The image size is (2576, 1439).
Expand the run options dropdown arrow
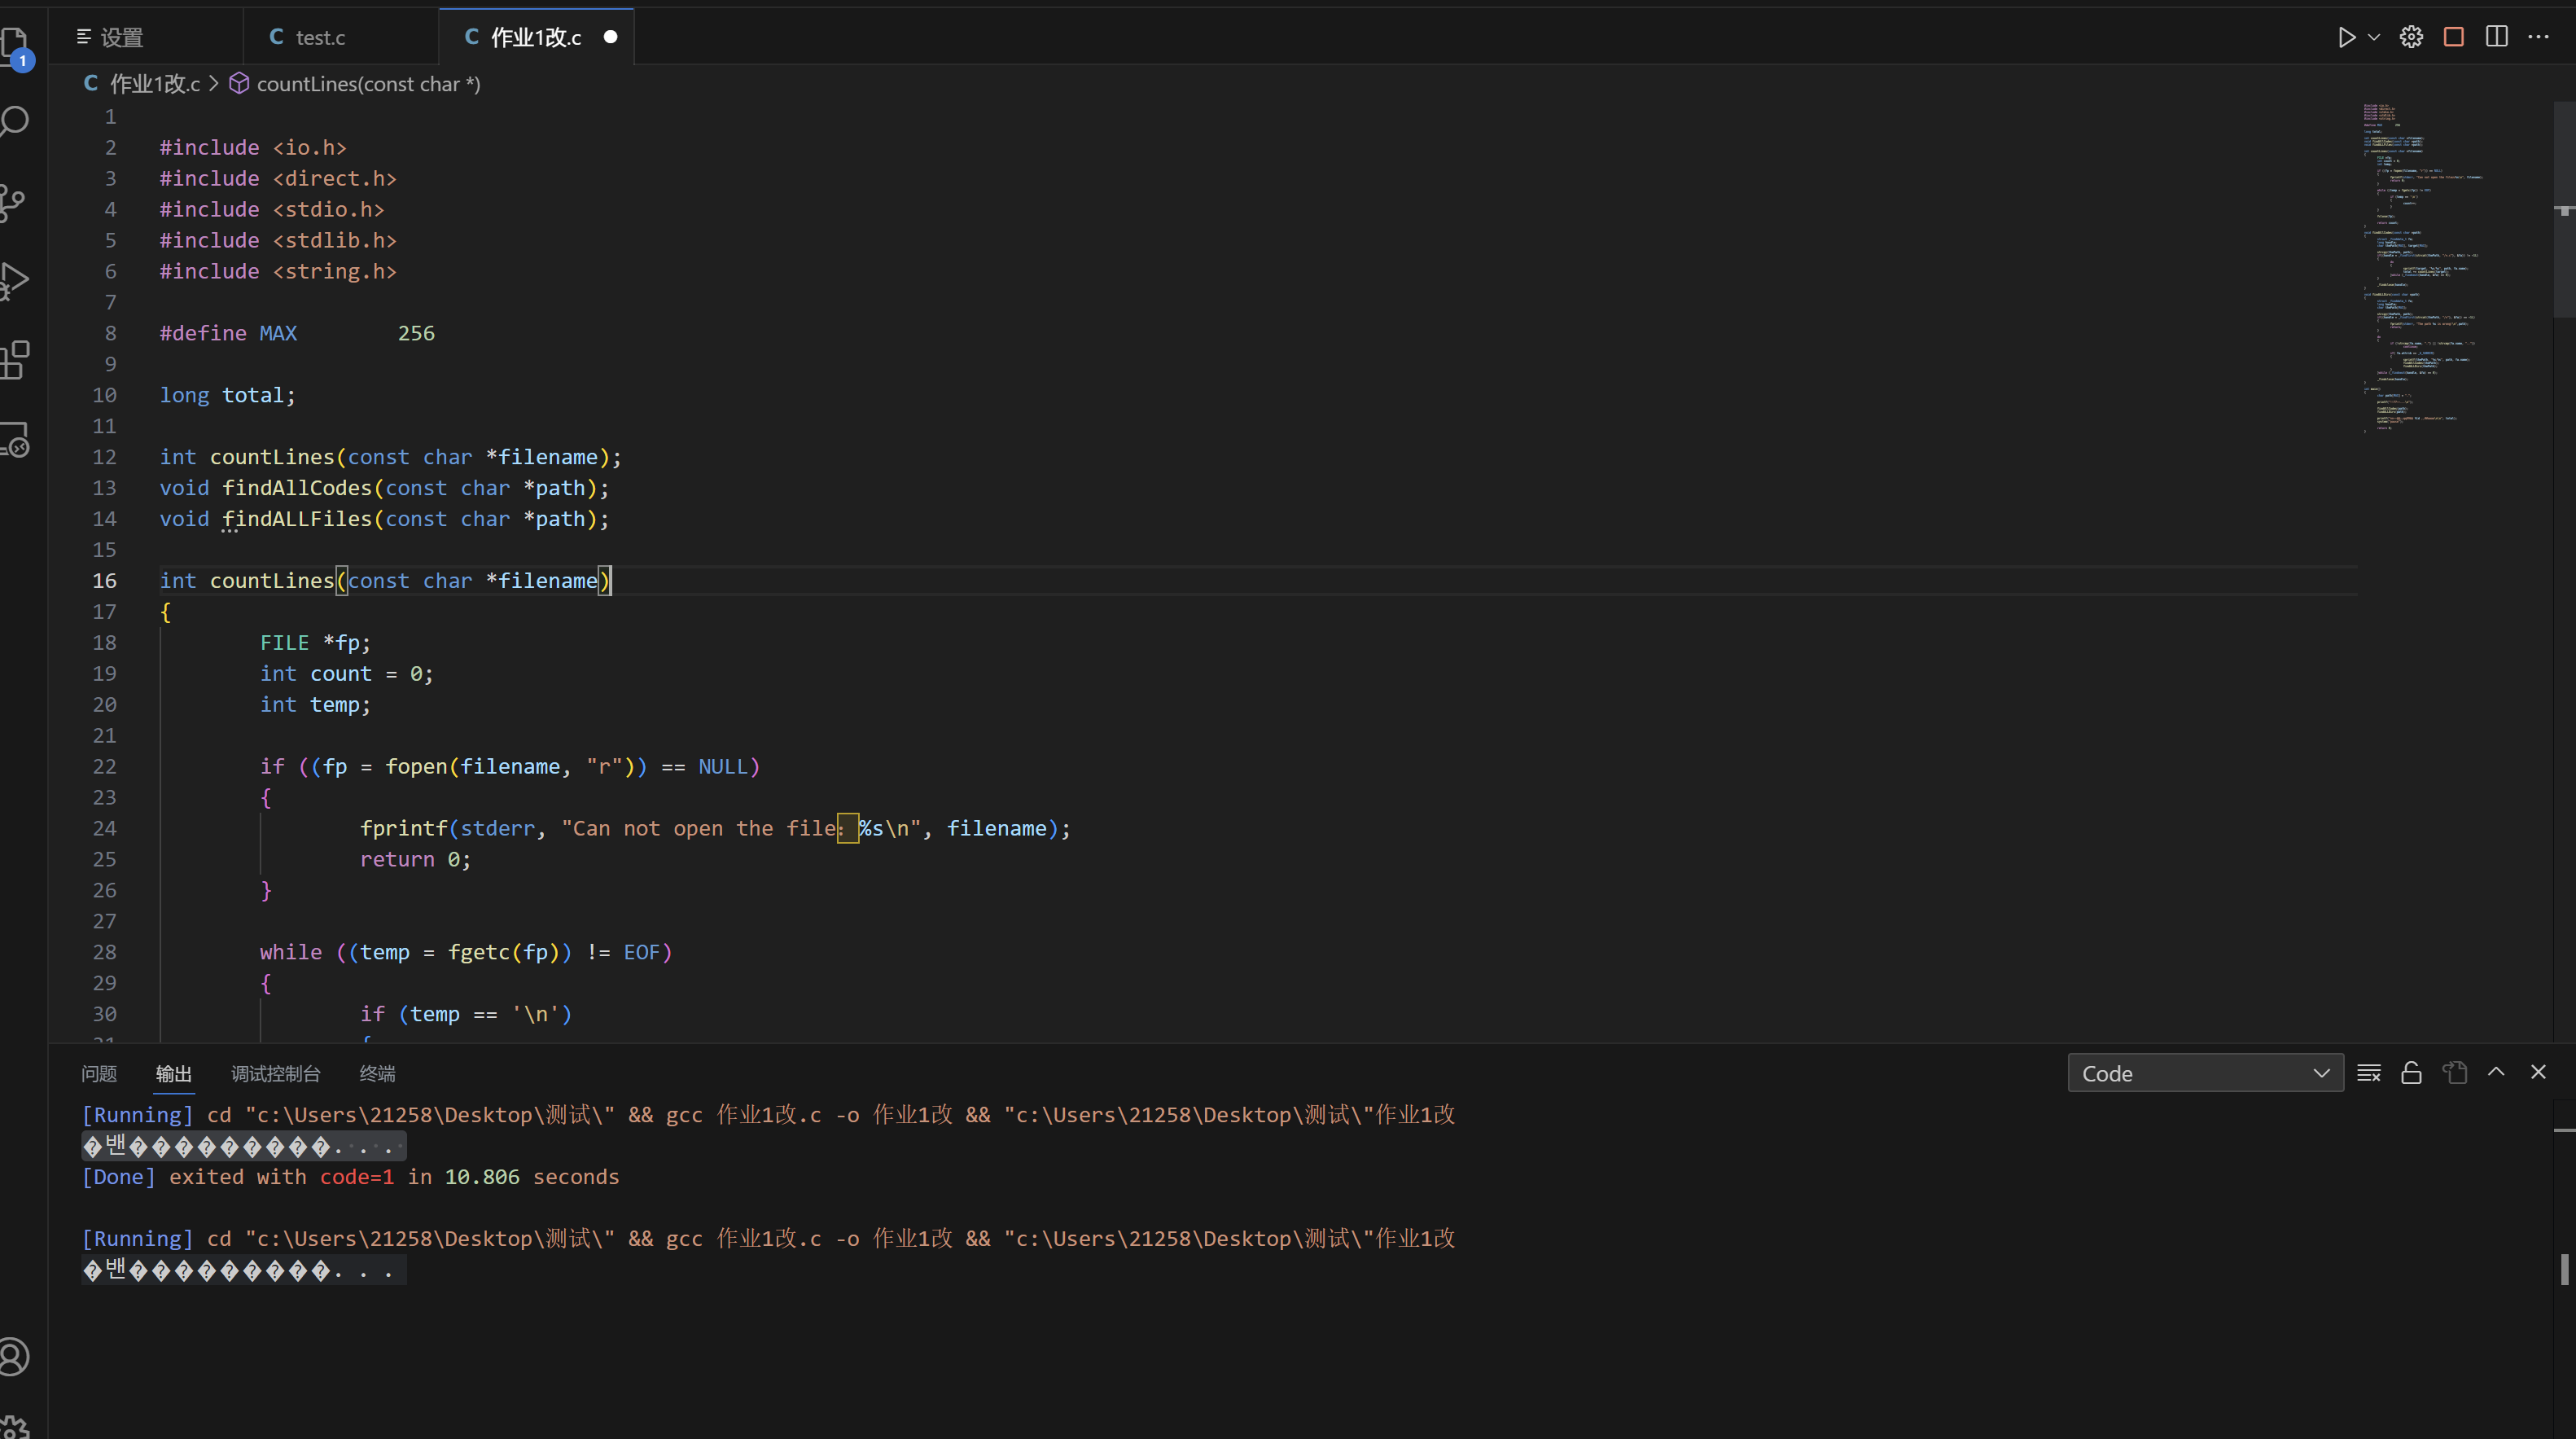coord(2374,37)
